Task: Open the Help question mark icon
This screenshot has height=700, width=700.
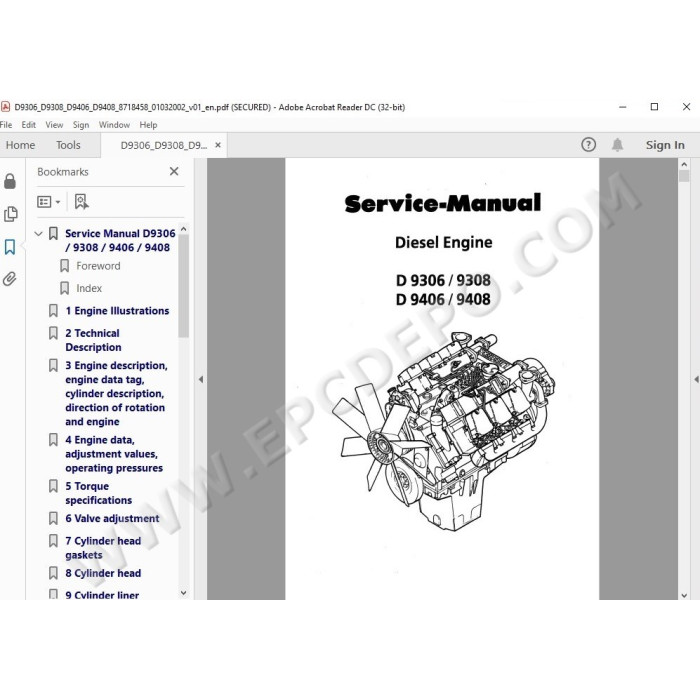Action: pyautogui.click(x=588, y=145)
